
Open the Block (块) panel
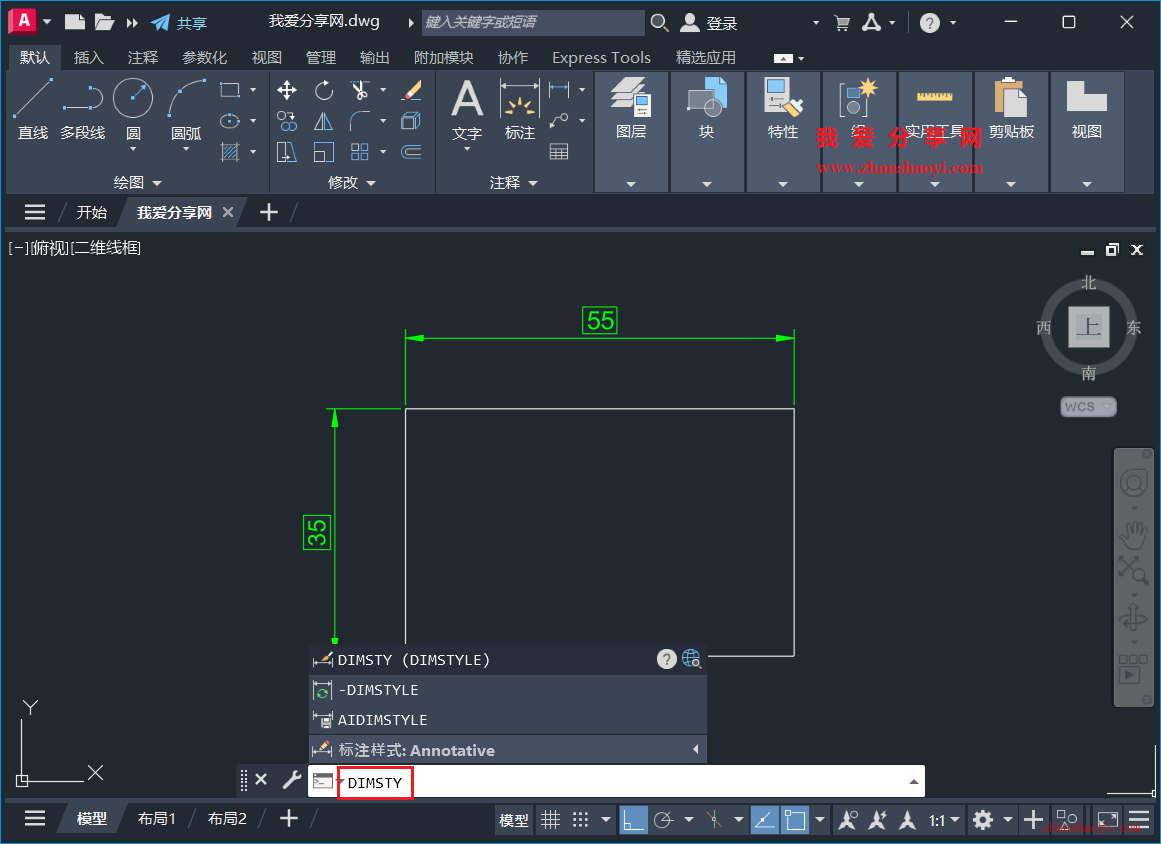pyautogui.click(x=706, y=131)
